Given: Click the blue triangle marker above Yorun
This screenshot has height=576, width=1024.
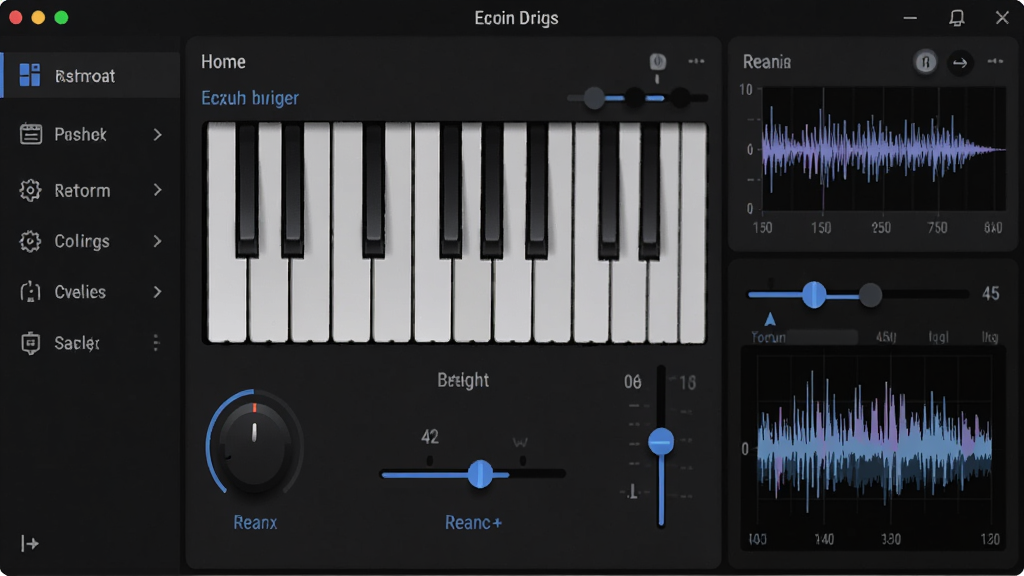Looking at the screenshot, I should click(771, 319).
